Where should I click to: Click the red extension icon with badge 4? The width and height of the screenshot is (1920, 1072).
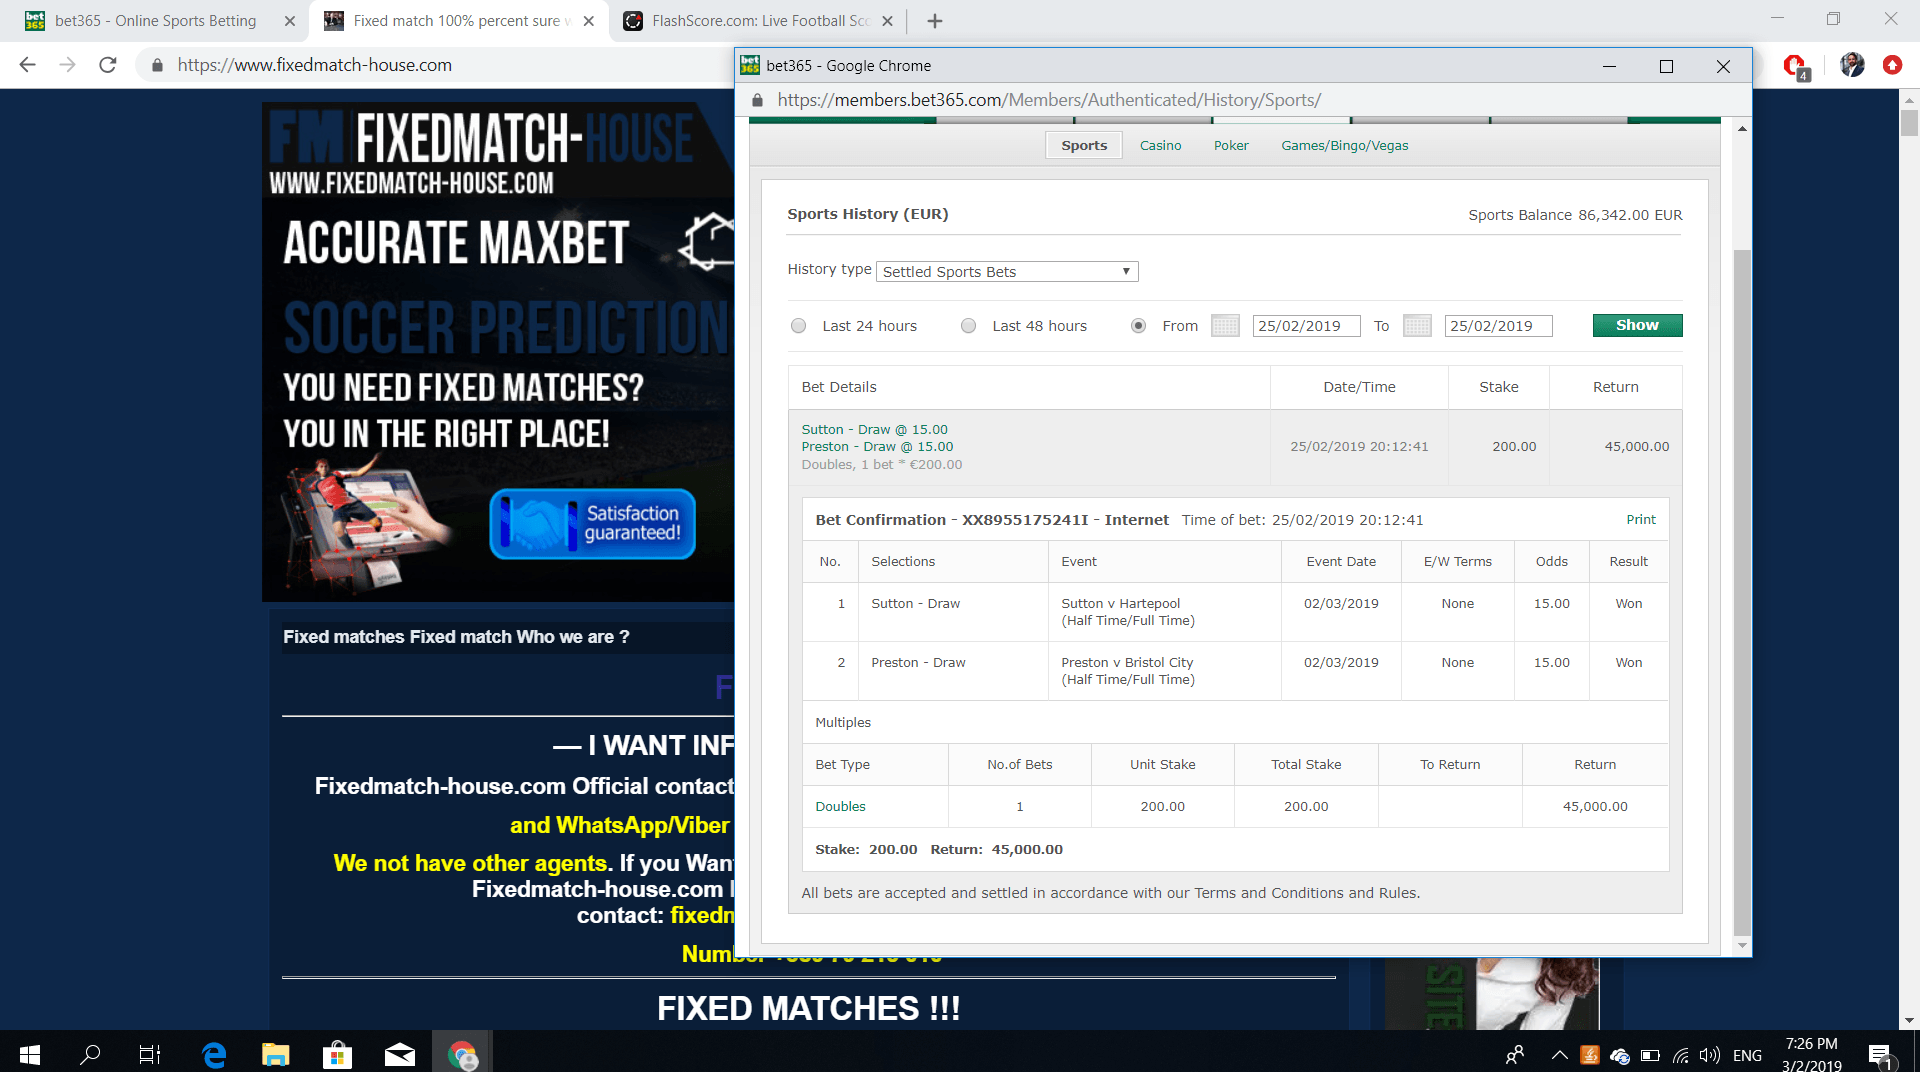click(x=1796, y=67)
